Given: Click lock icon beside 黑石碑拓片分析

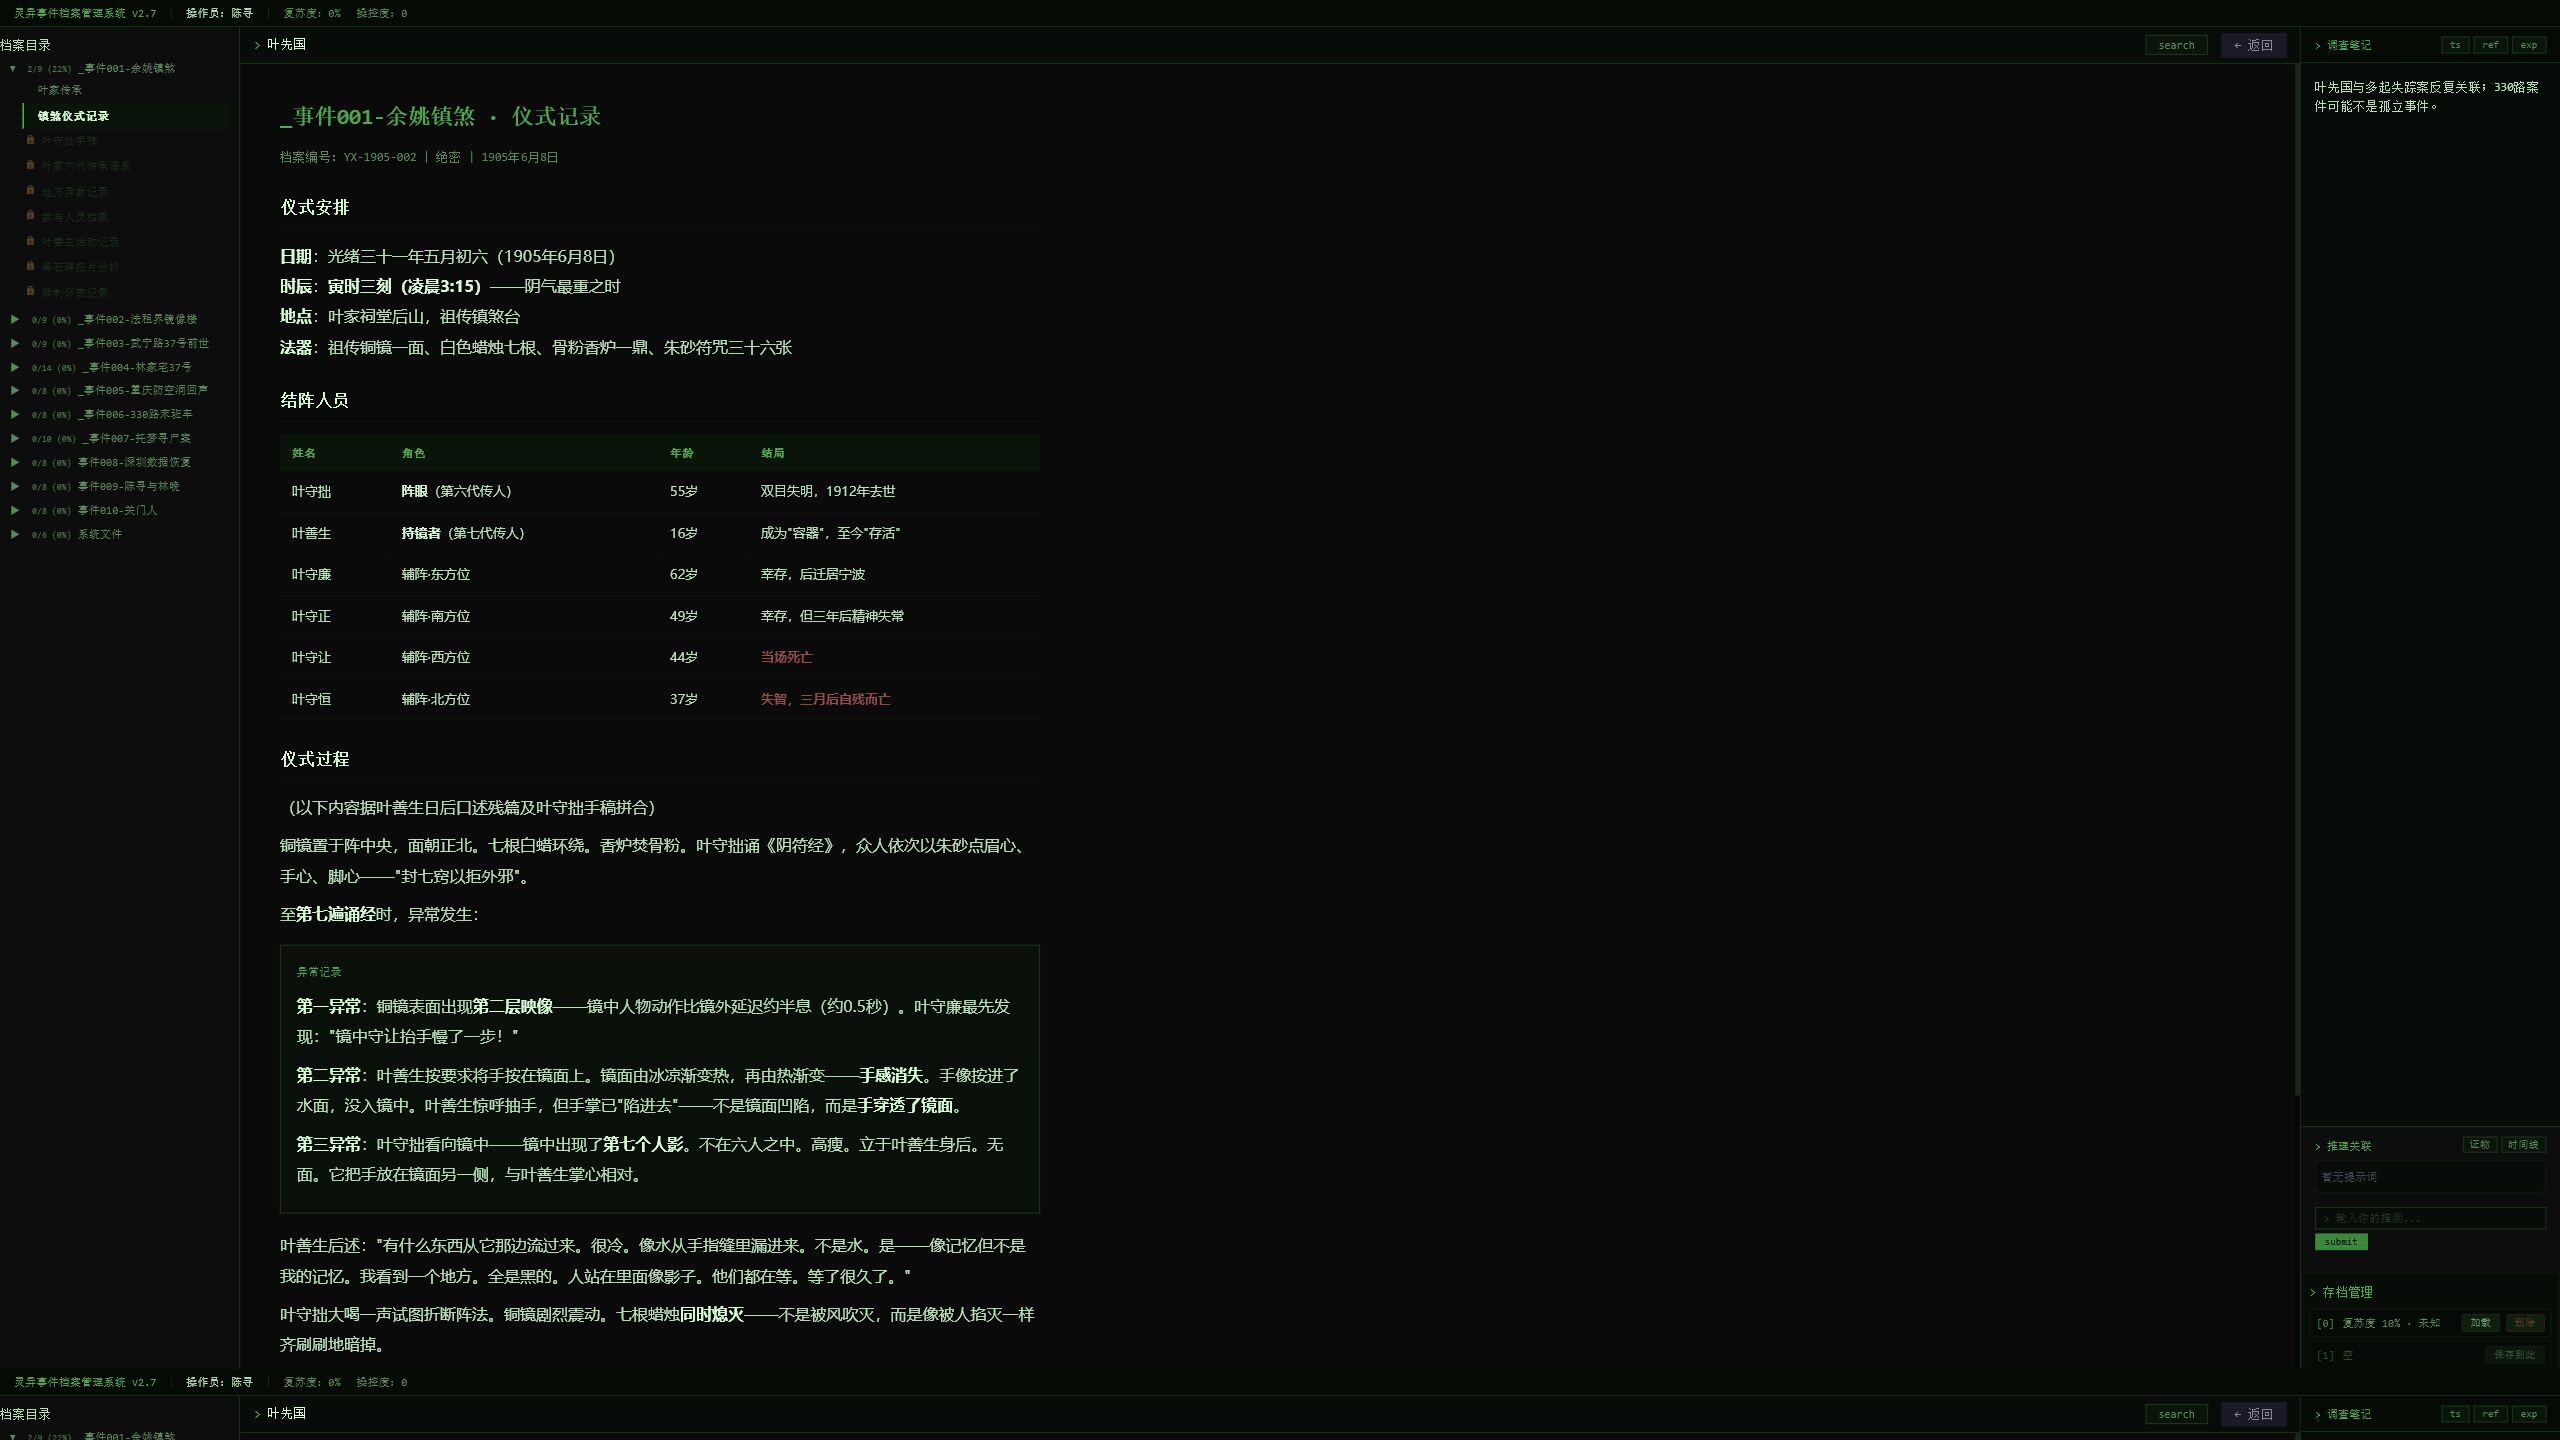Looking at the screenshot, I should tap(30, 266).
